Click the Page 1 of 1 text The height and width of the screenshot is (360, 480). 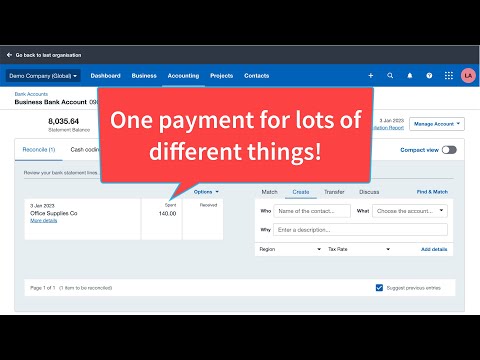pos(43,288)
